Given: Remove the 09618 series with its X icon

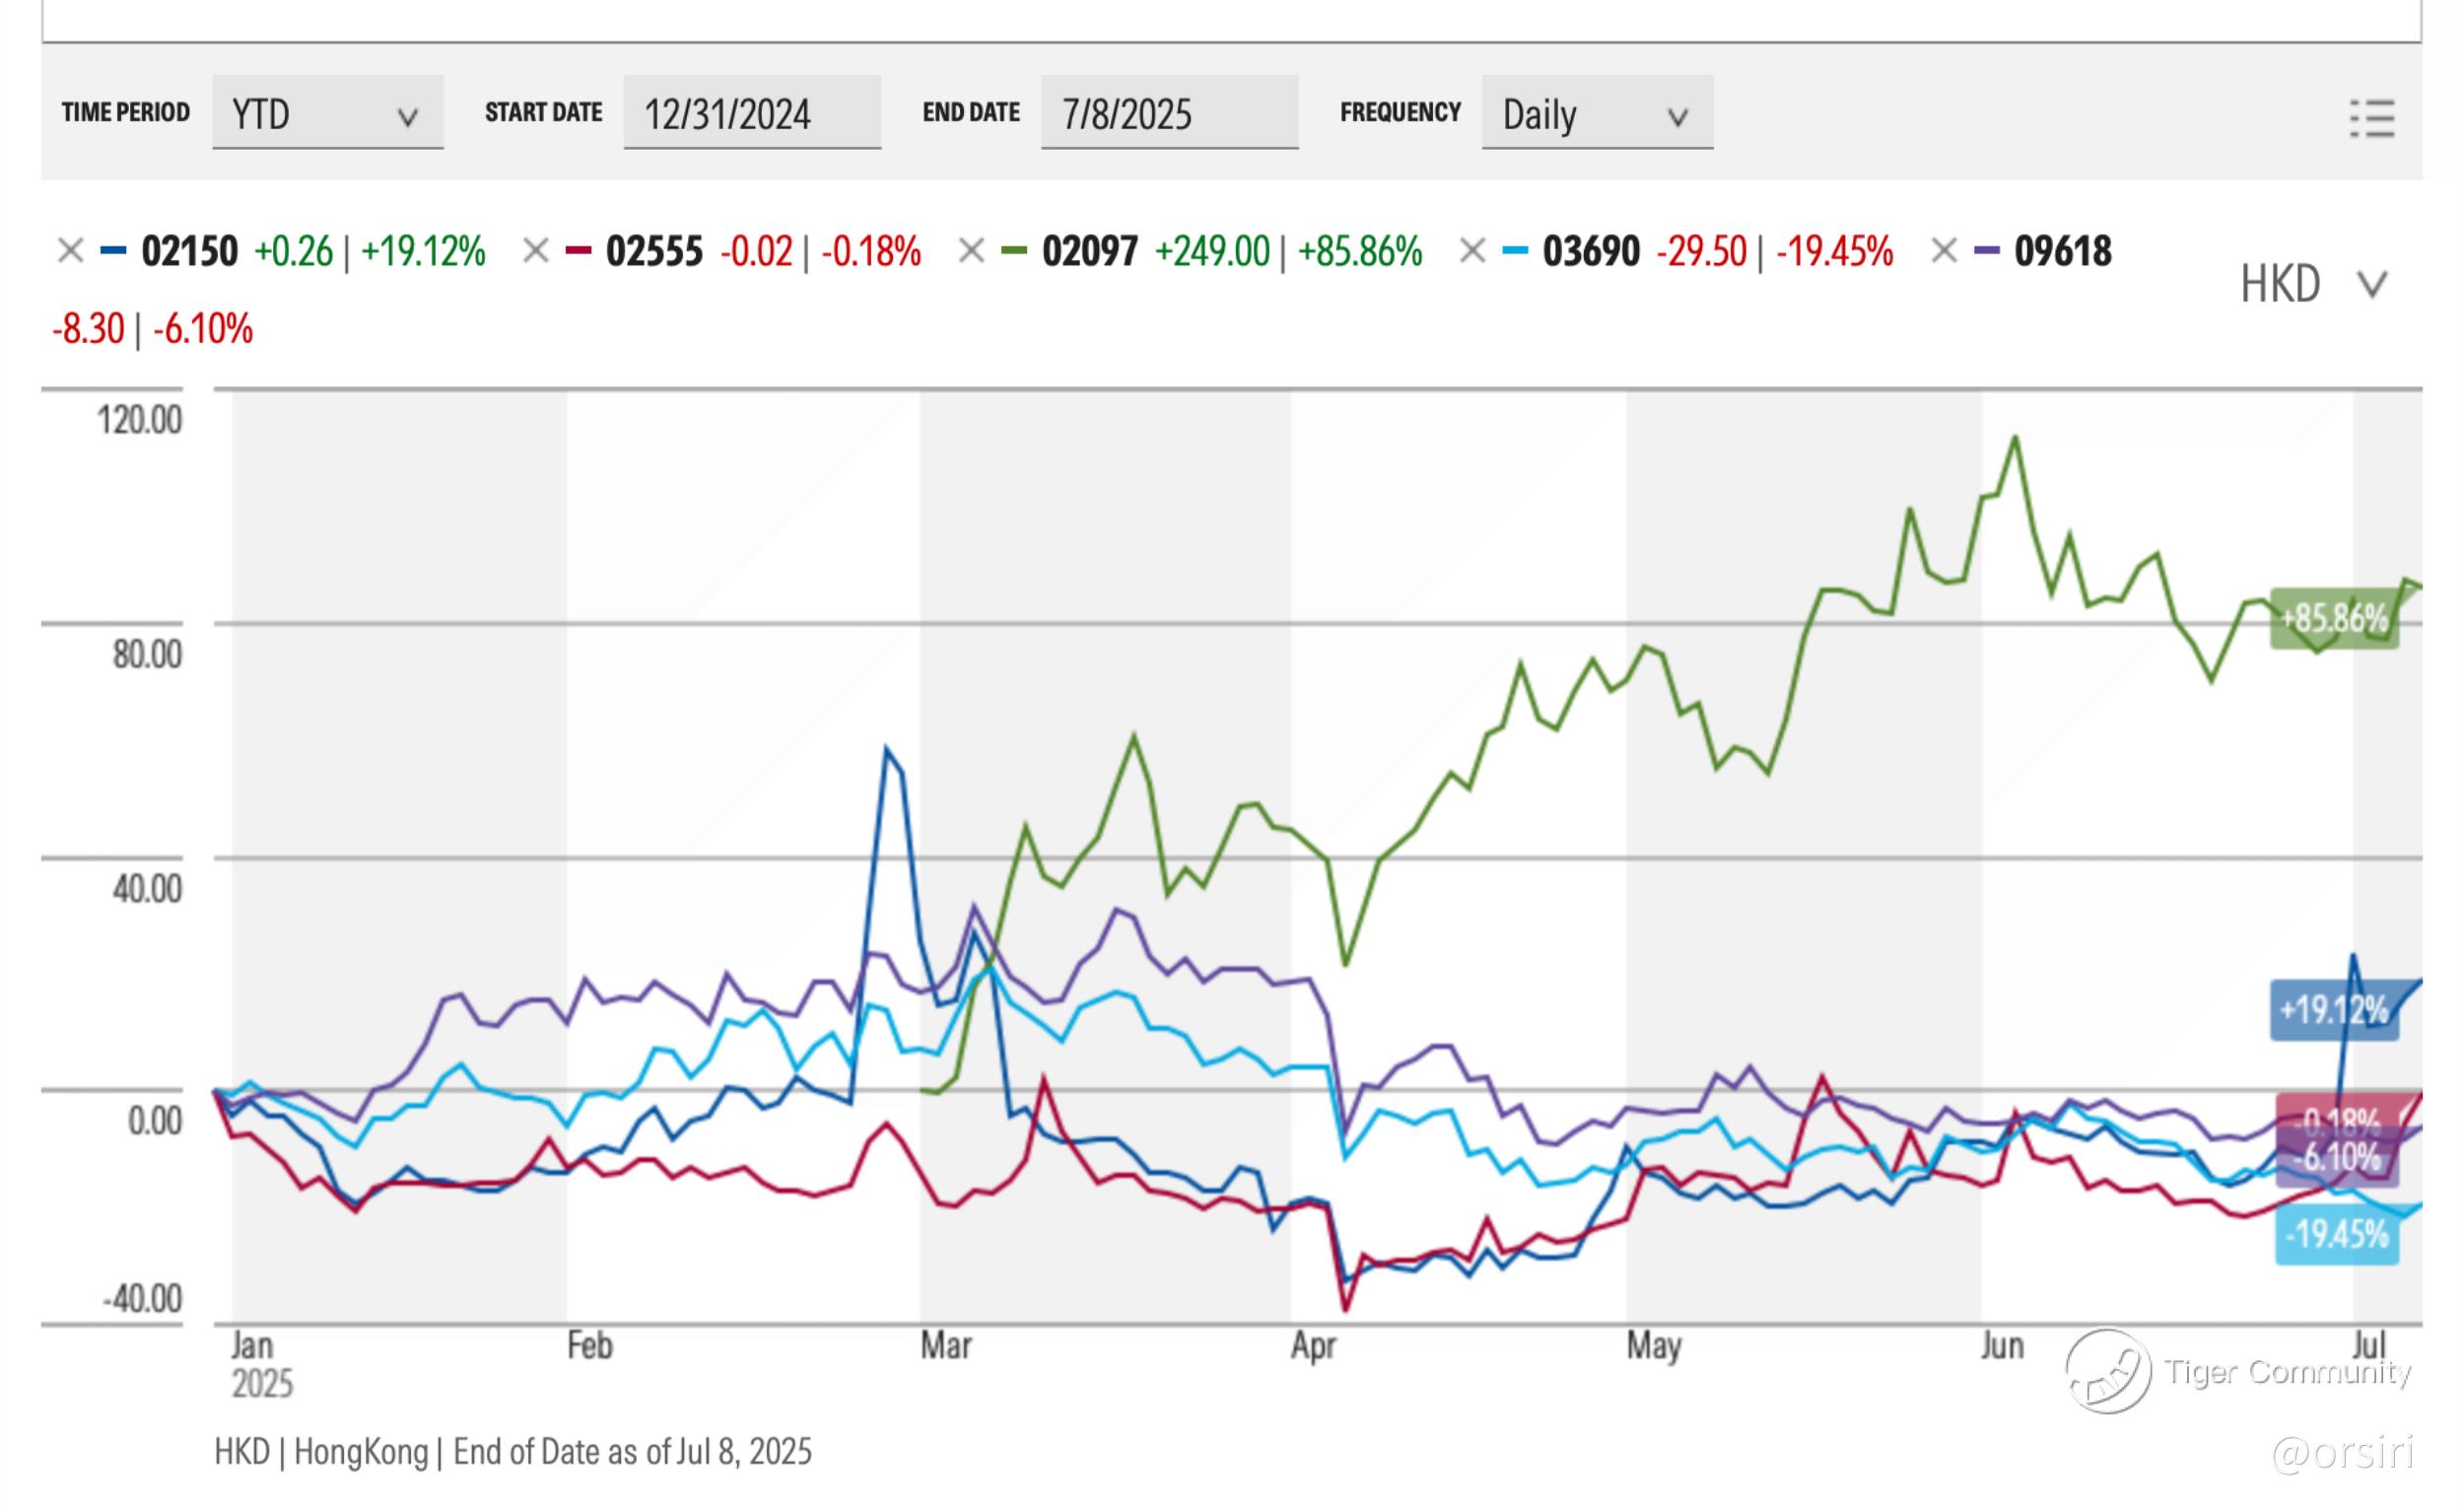Looking at the screenshot, I should (1944, 250).
